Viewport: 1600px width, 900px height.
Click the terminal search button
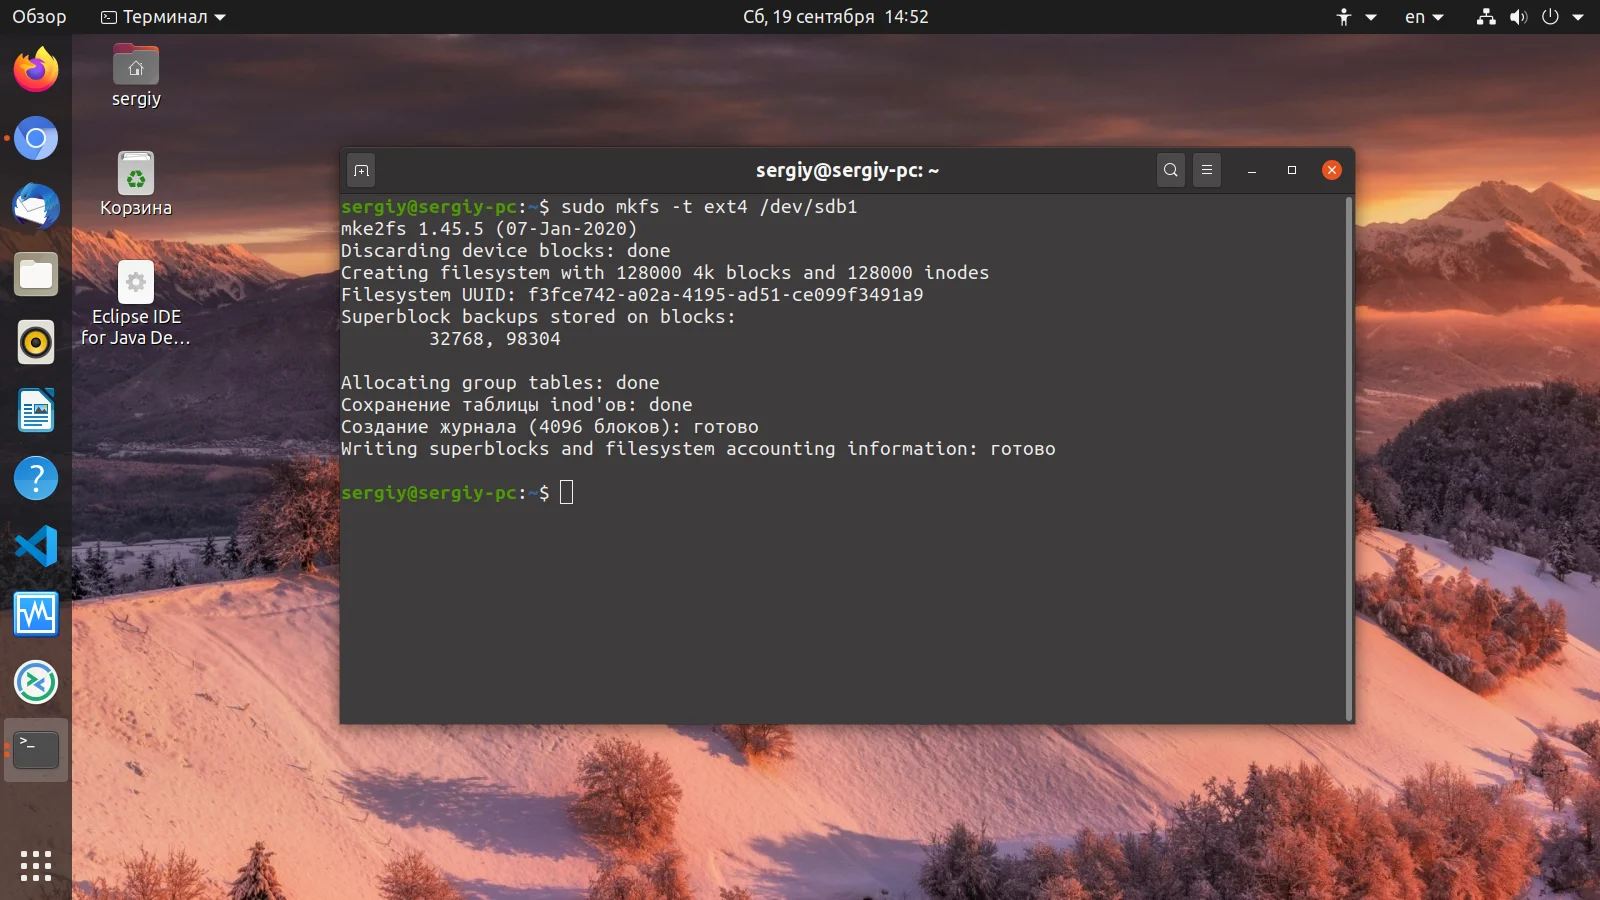coord(1171,170)
